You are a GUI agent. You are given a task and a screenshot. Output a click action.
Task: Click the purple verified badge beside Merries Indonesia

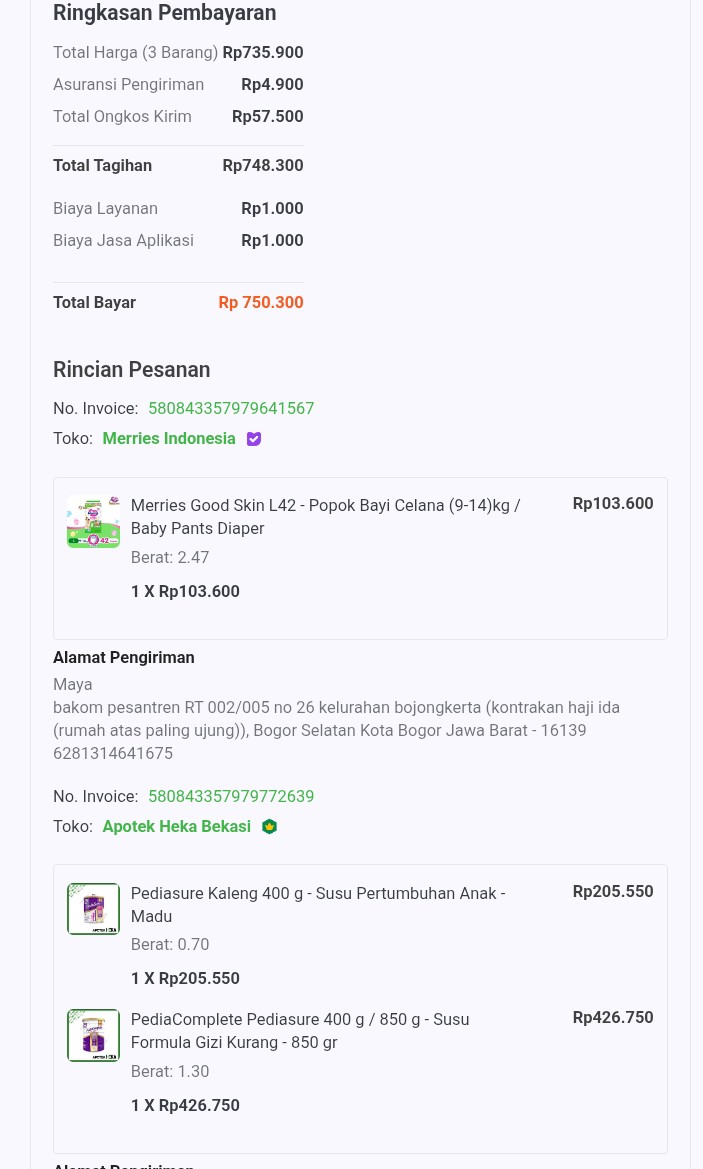click(254, 439)
